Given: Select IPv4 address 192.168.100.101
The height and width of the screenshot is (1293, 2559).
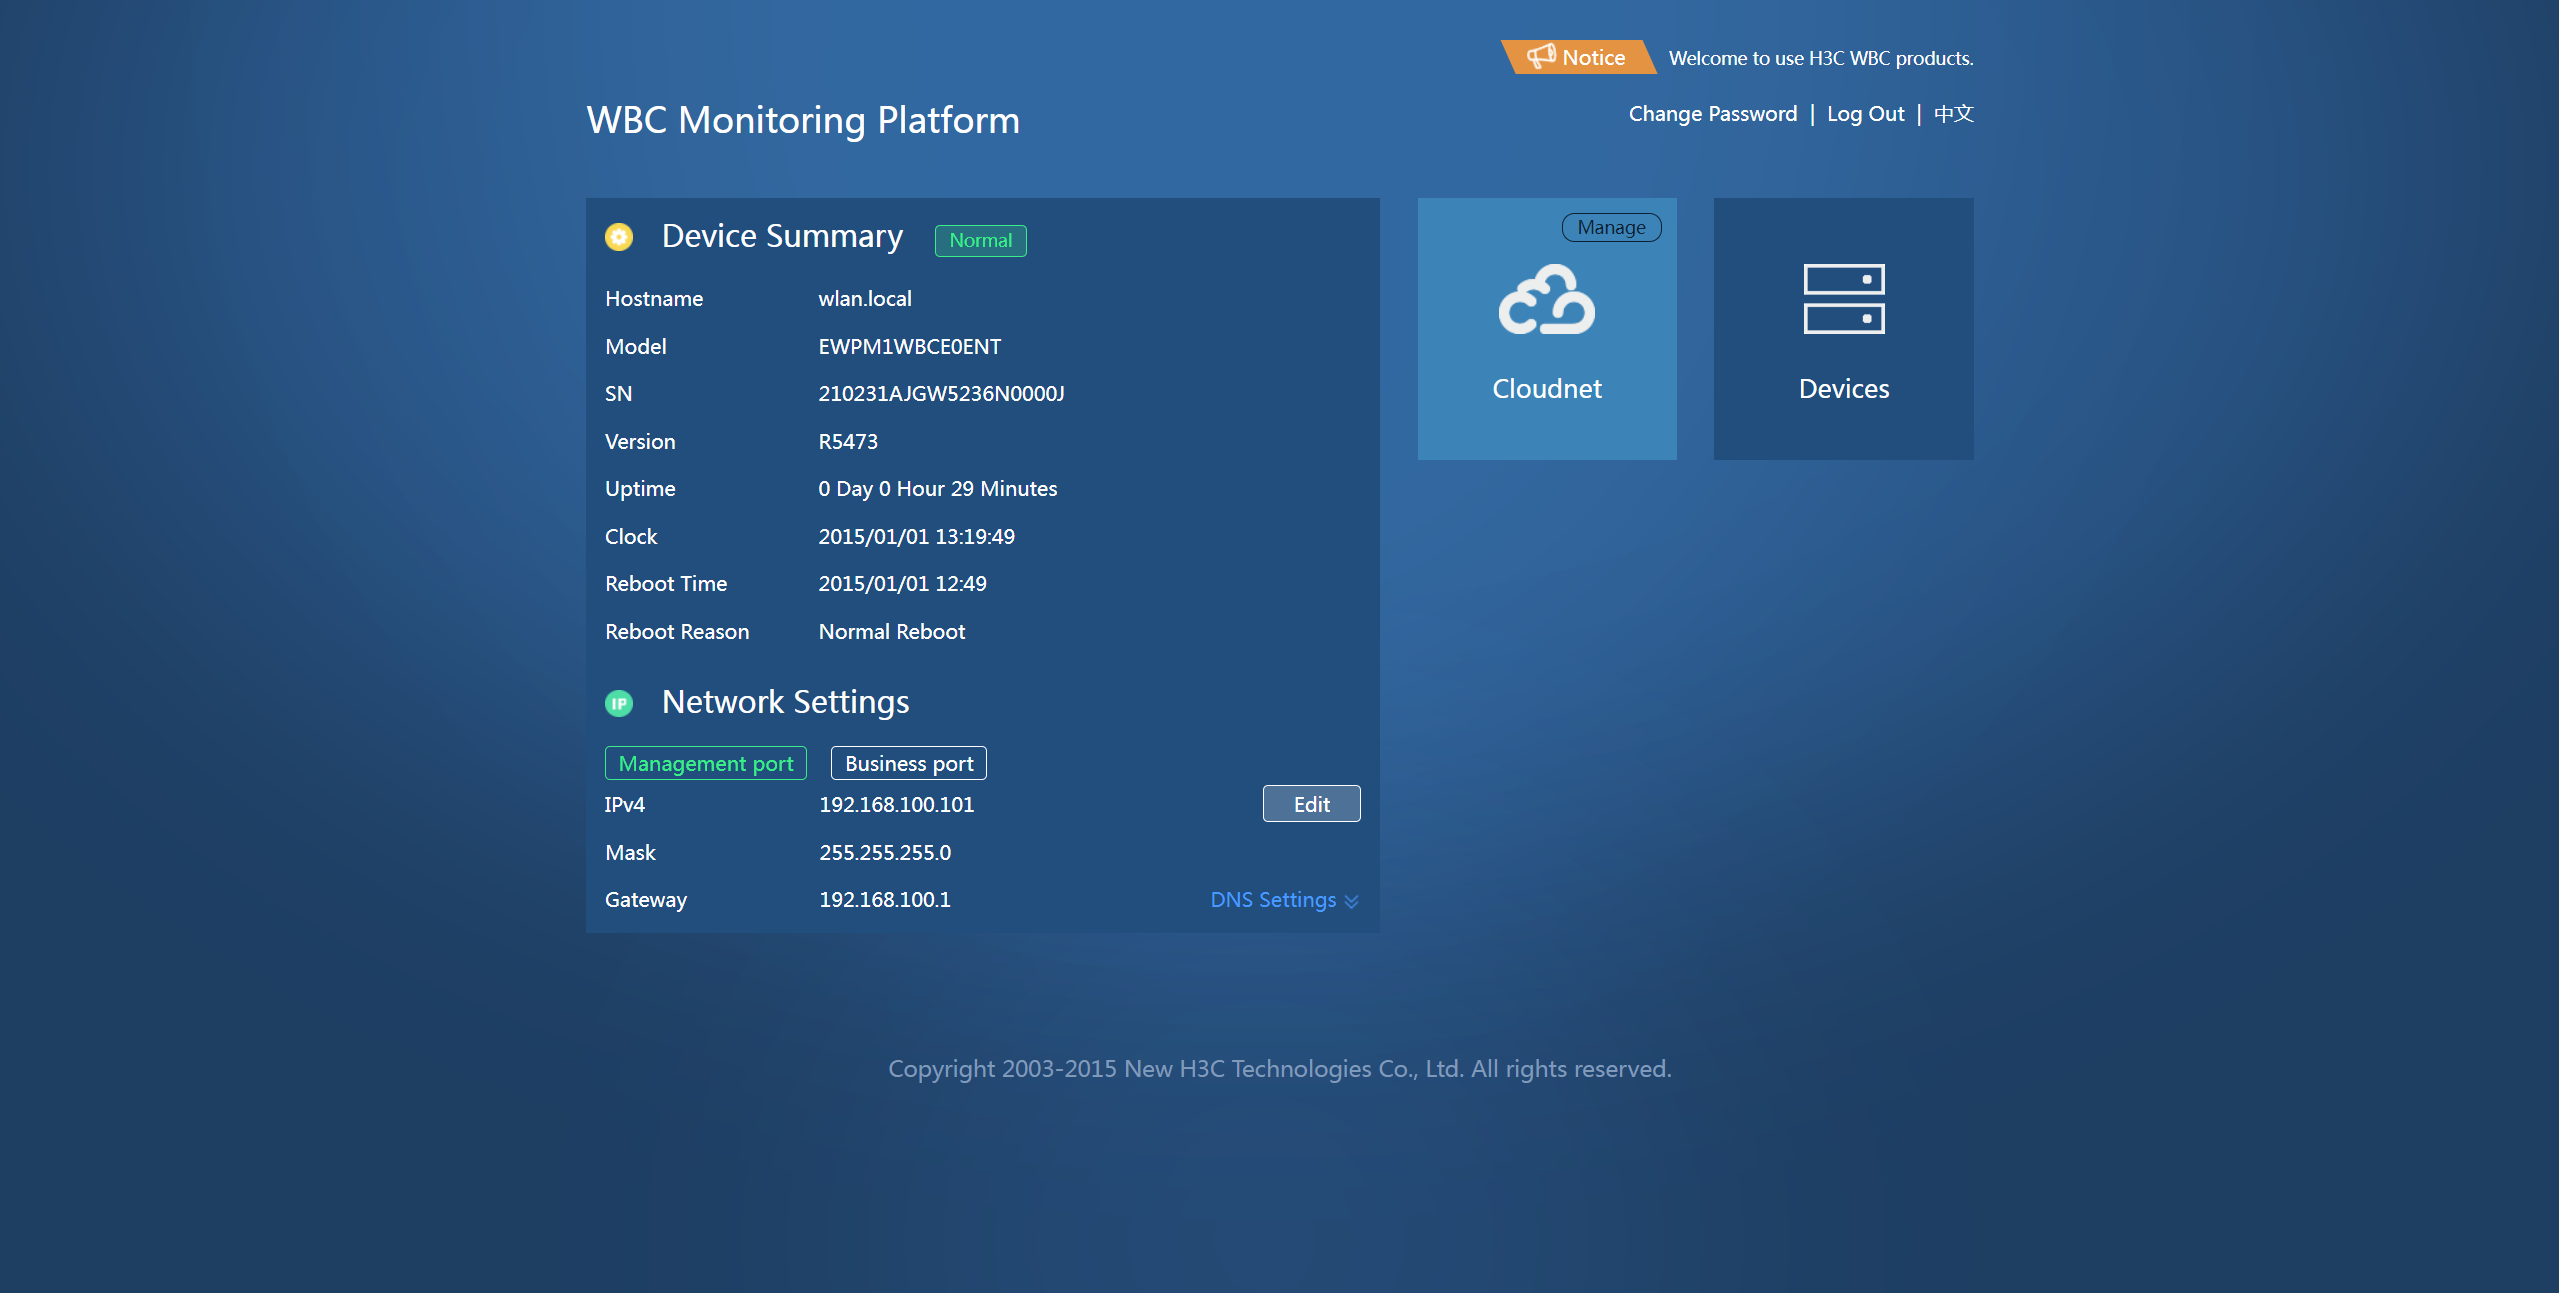Looking at the screenshot, I should (896, 805).
